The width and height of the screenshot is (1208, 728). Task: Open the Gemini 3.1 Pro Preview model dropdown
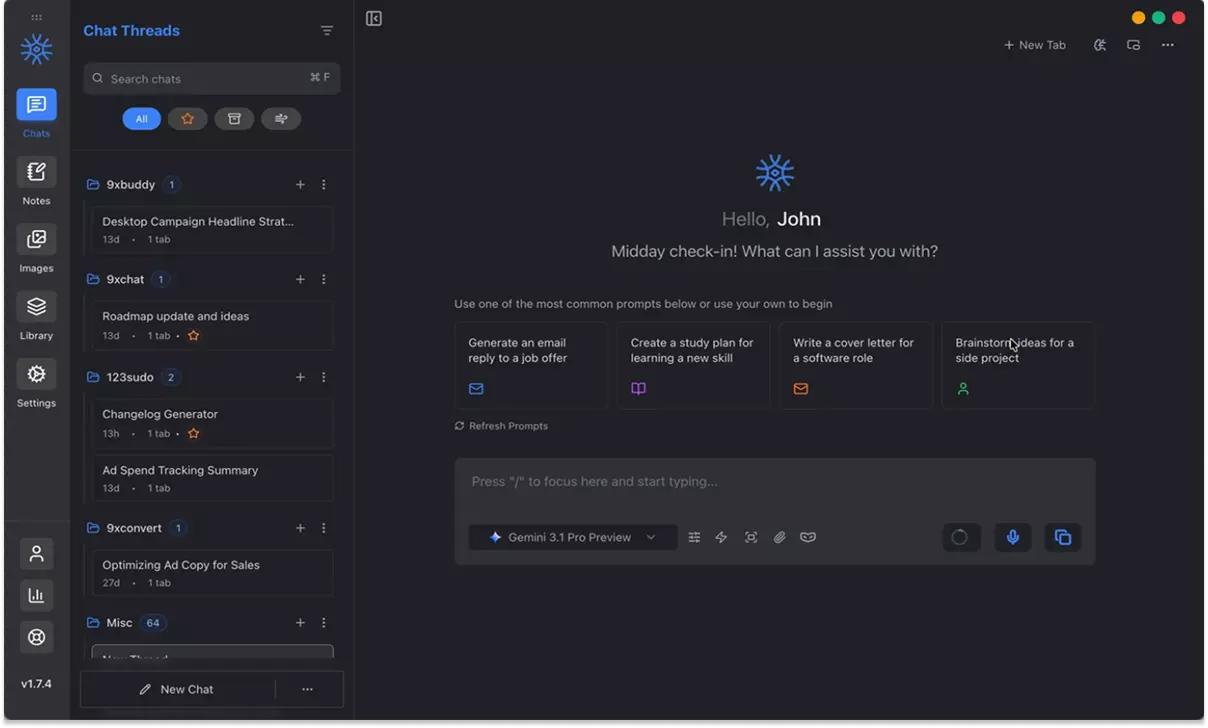(x=572, y=537)
